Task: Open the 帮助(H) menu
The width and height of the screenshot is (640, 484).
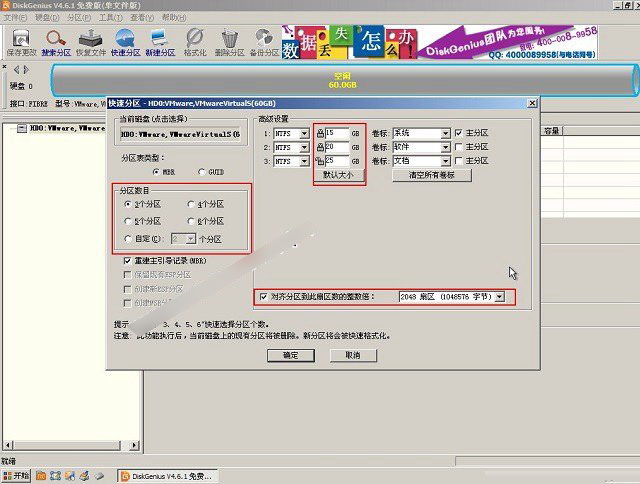Action: pos(174,18)
